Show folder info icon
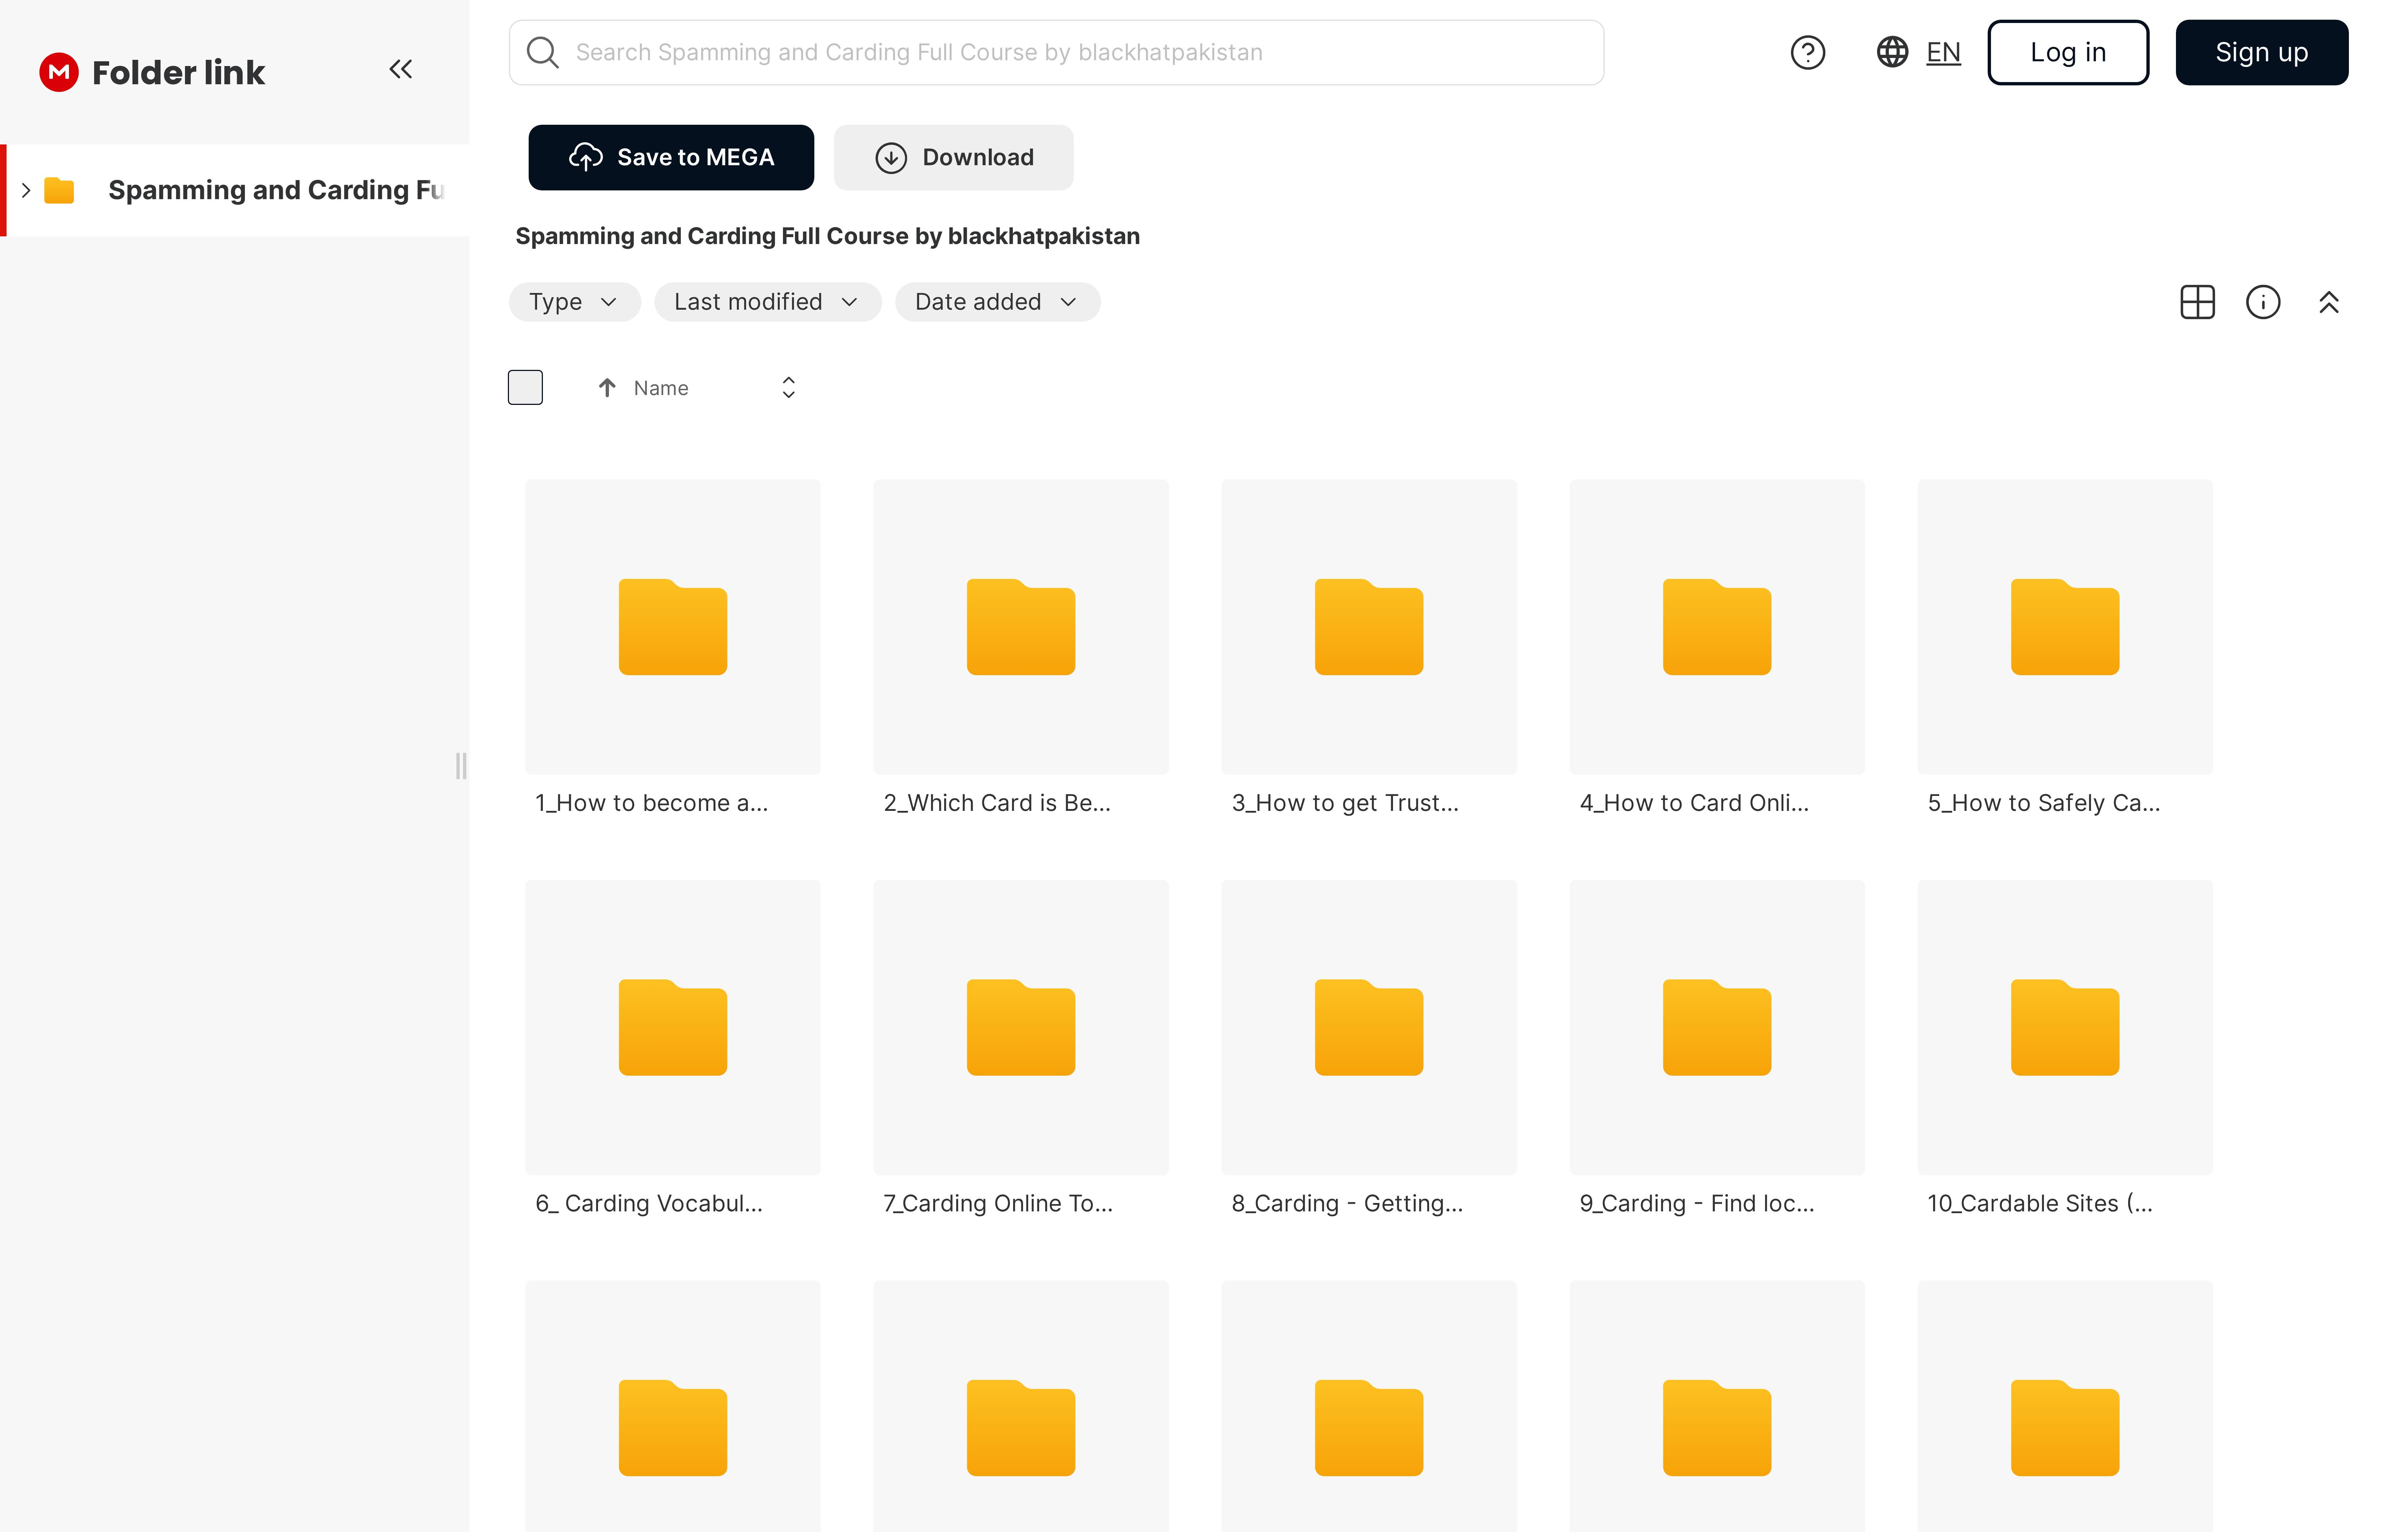Viewport: 2408px width, 1532px height. point(2263,302)
